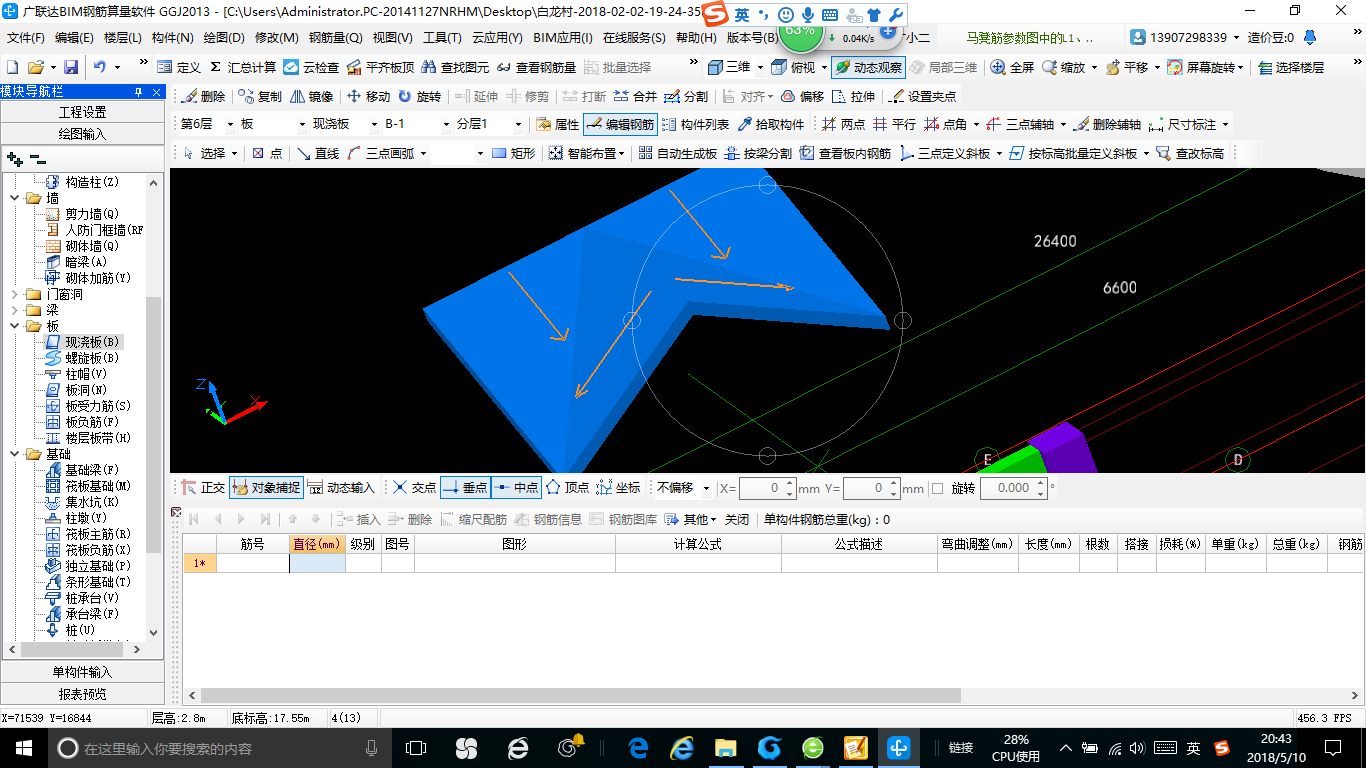Toggle 编辑钢筋 edit rebar mode
The width and height of the screenshot is (1366, 768).
point(621,124)
